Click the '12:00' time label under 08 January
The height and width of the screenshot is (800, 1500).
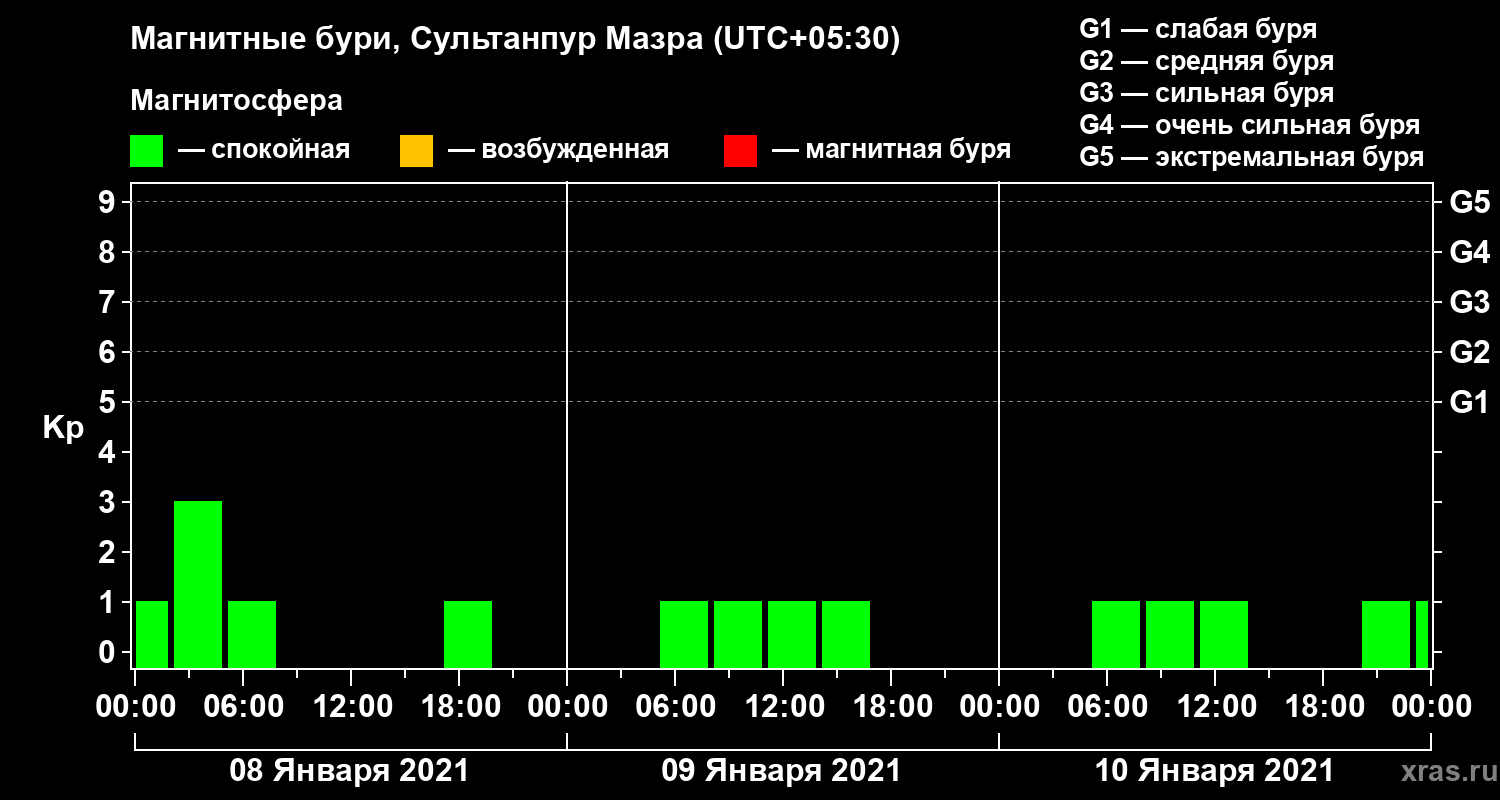pyautogui.click(x=351, y=706)
